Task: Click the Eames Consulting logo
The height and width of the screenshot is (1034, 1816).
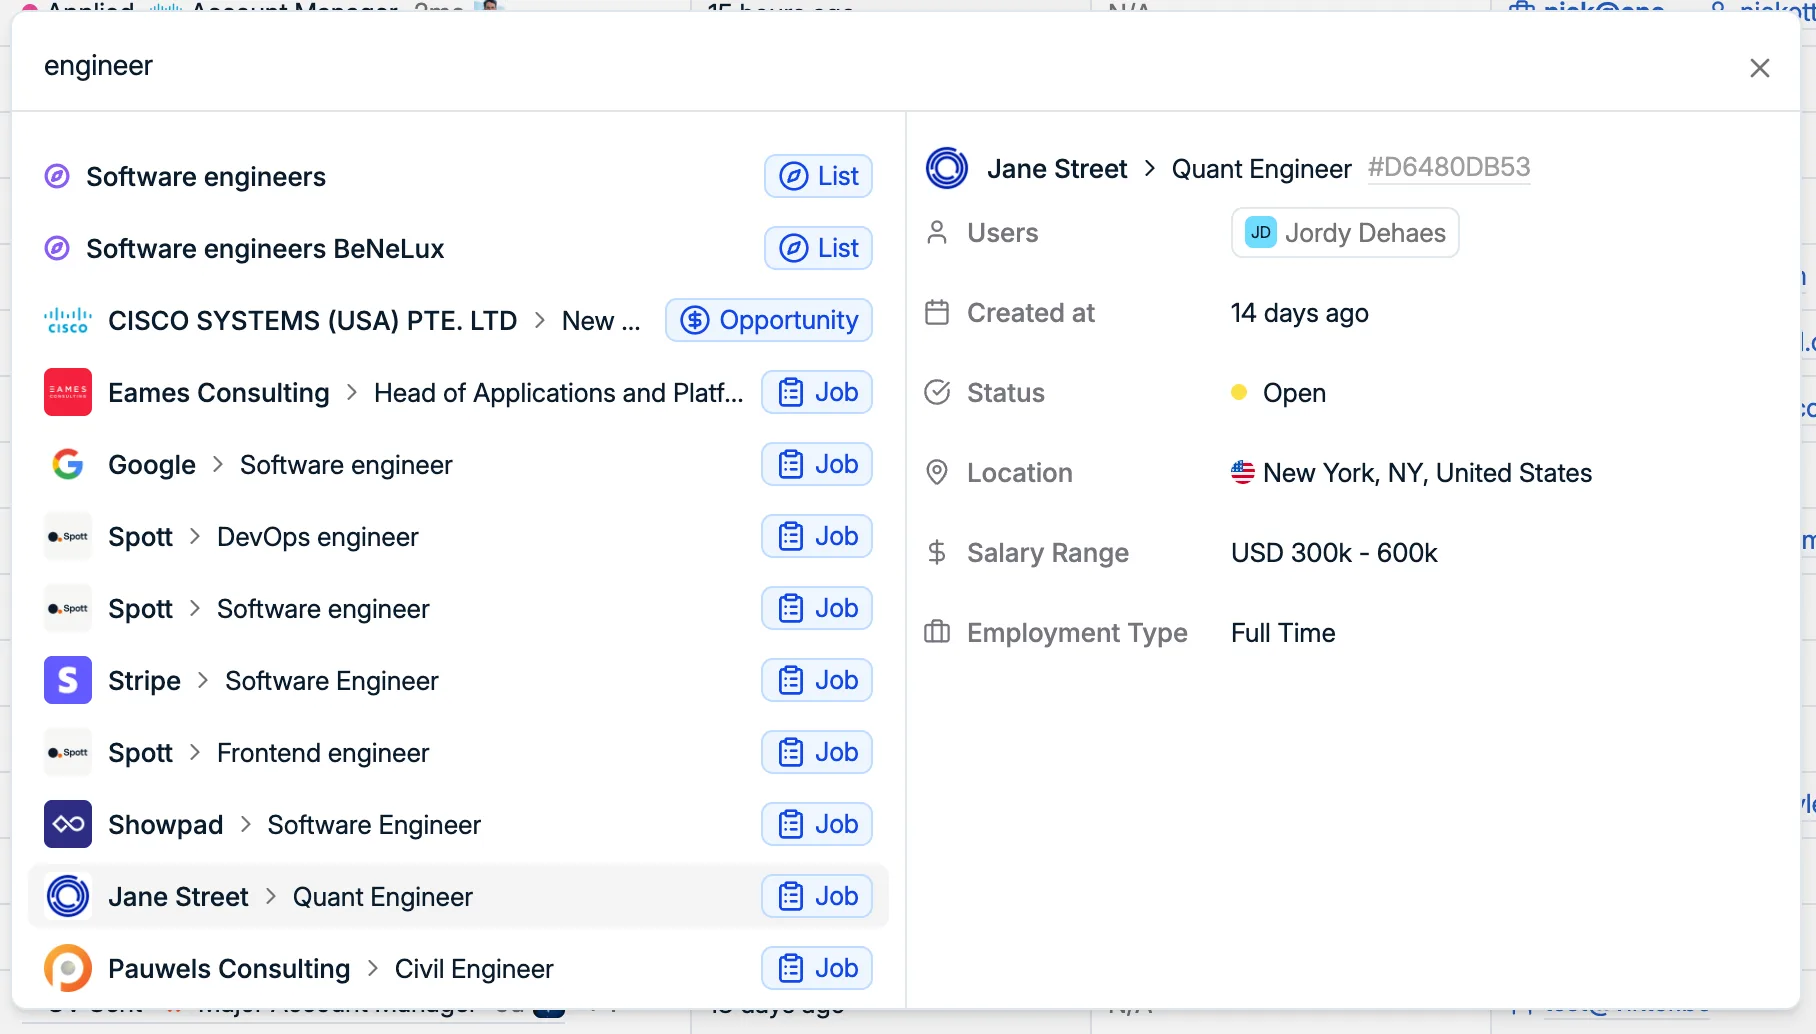Action: 68,392
